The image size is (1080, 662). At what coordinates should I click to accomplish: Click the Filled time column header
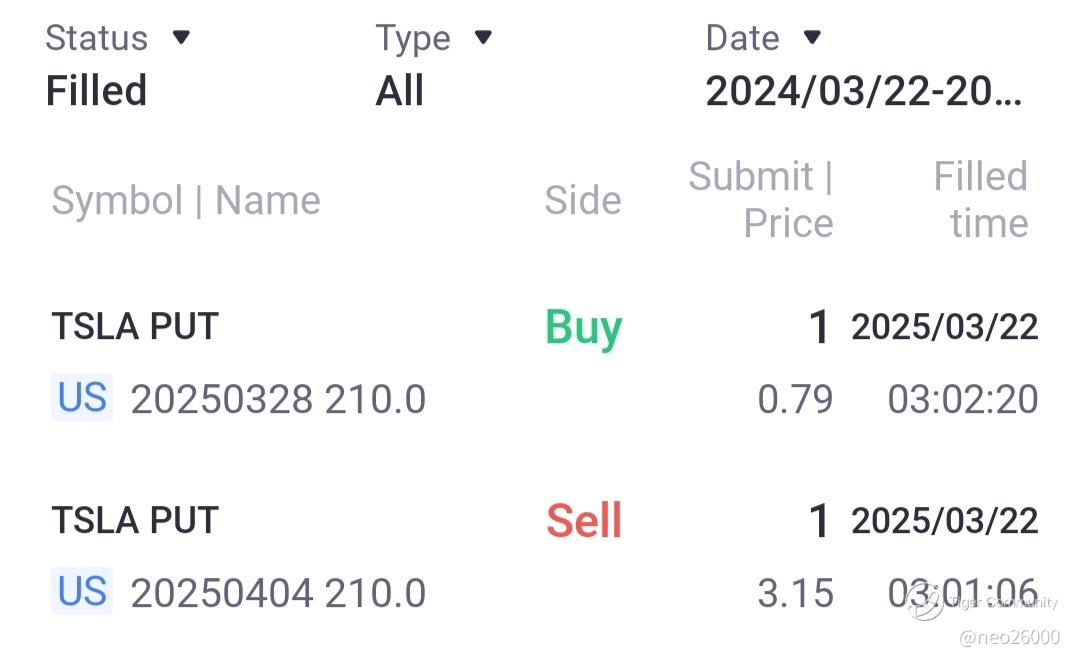tap(981, 200)
